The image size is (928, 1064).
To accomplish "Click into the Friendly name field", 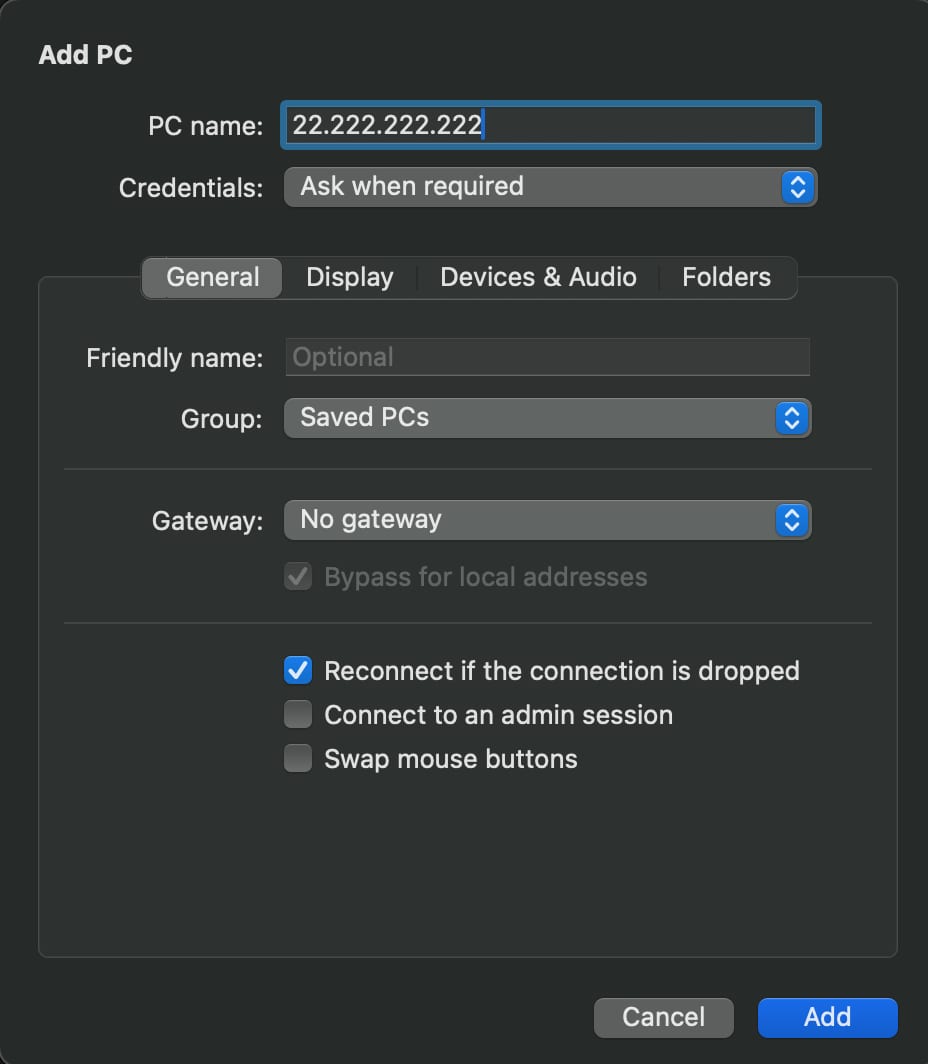I will [x=547, y=357].
